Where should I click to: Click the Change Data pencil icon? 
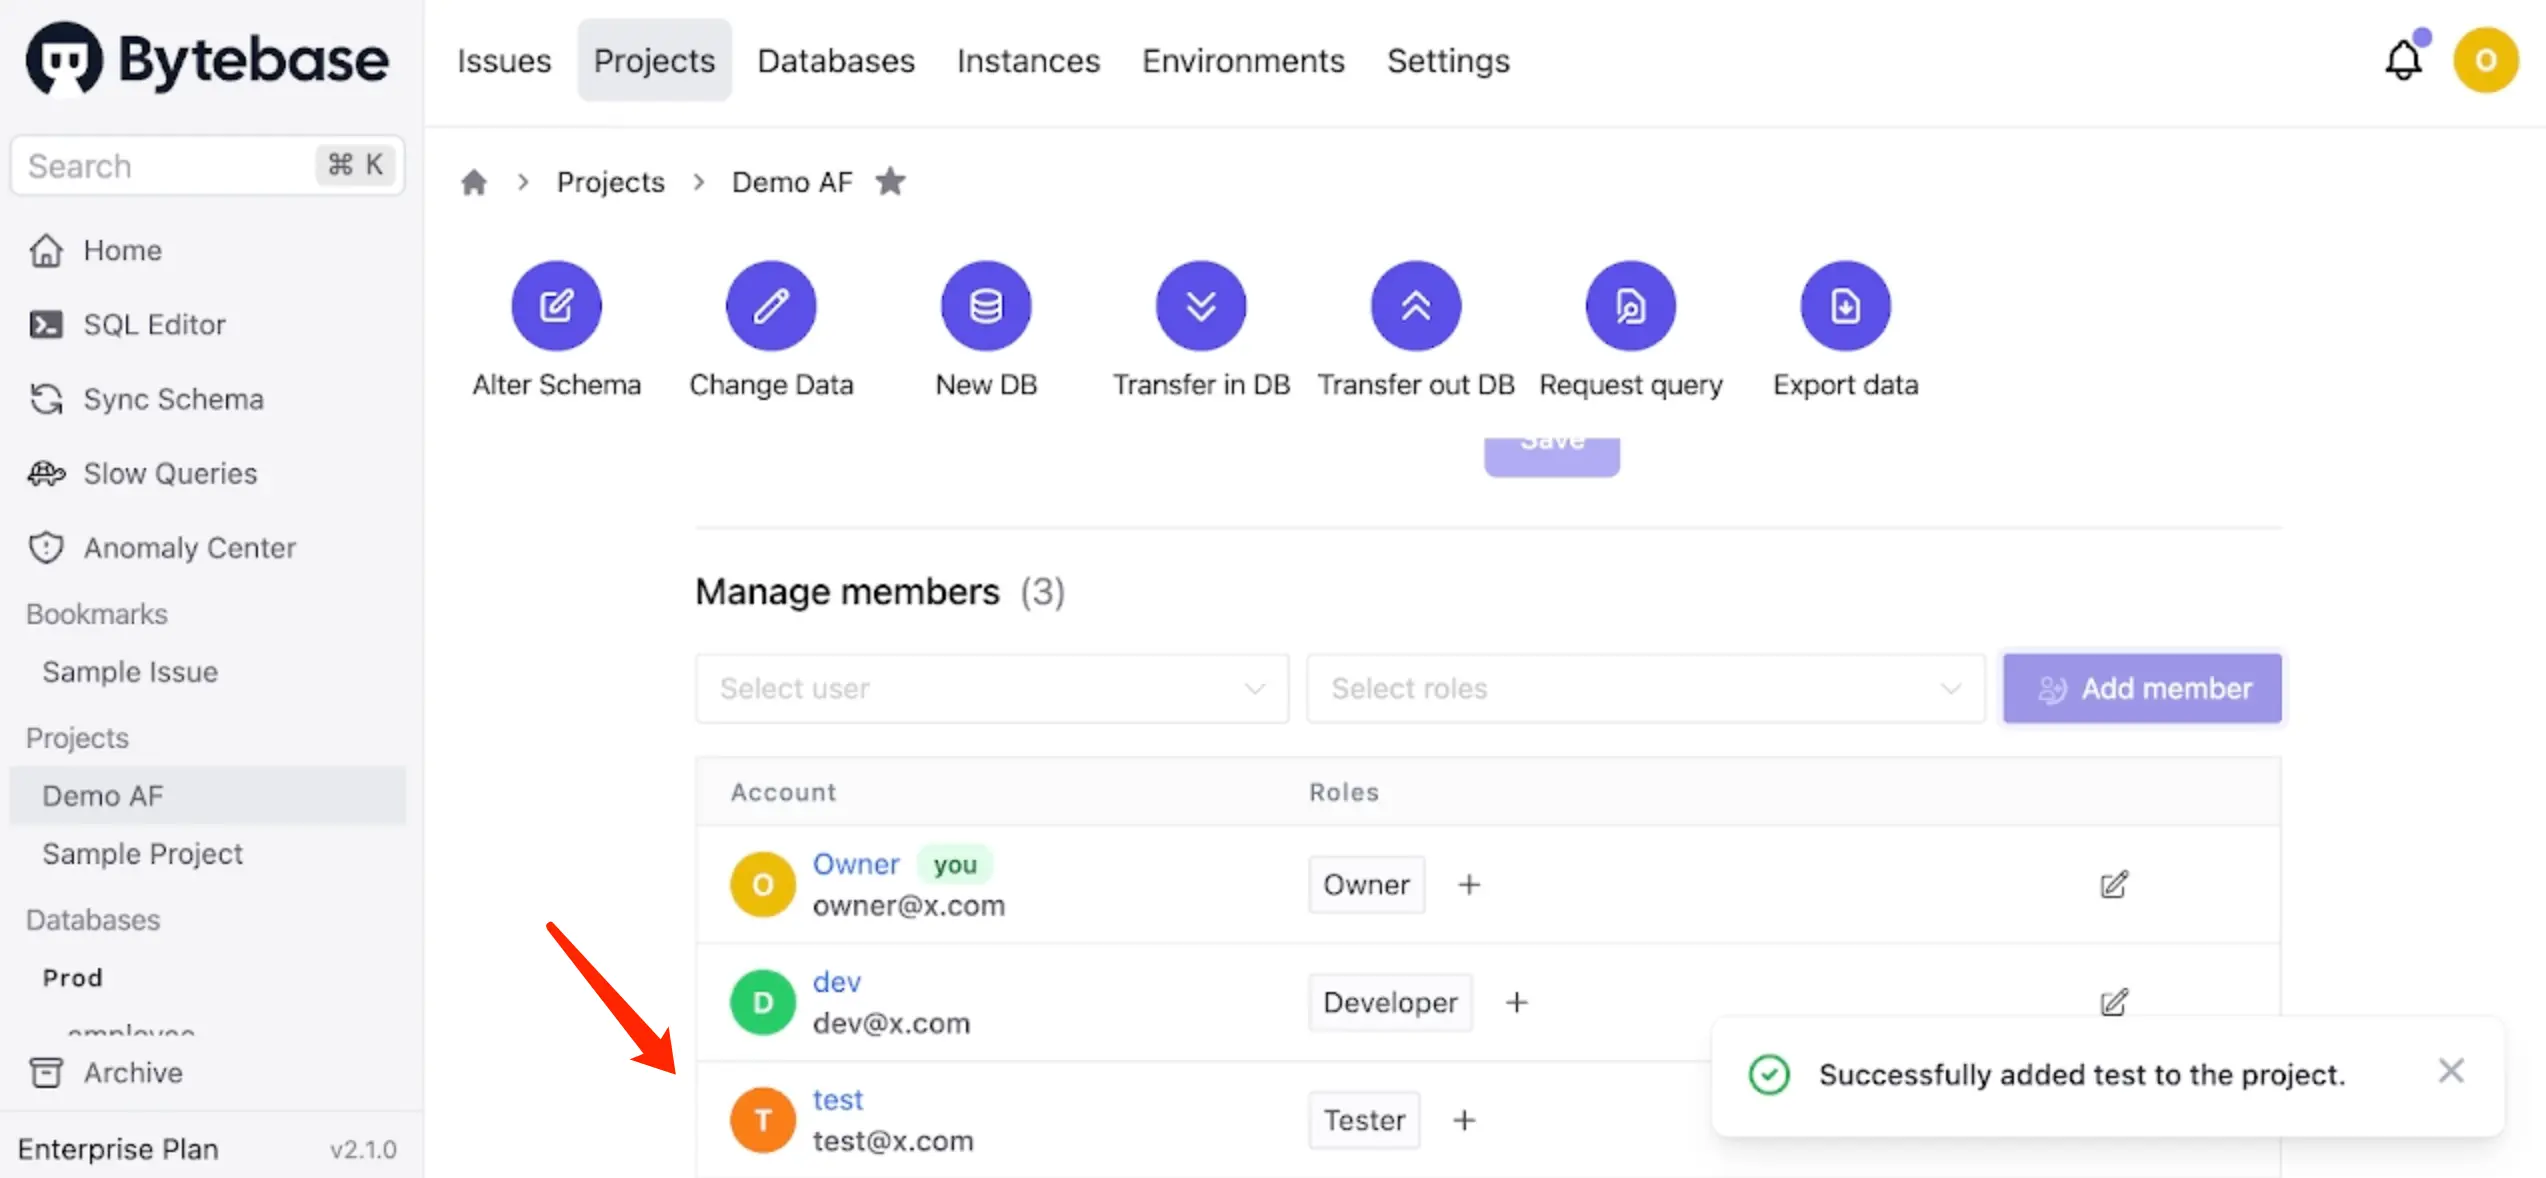tap(771, 306)
